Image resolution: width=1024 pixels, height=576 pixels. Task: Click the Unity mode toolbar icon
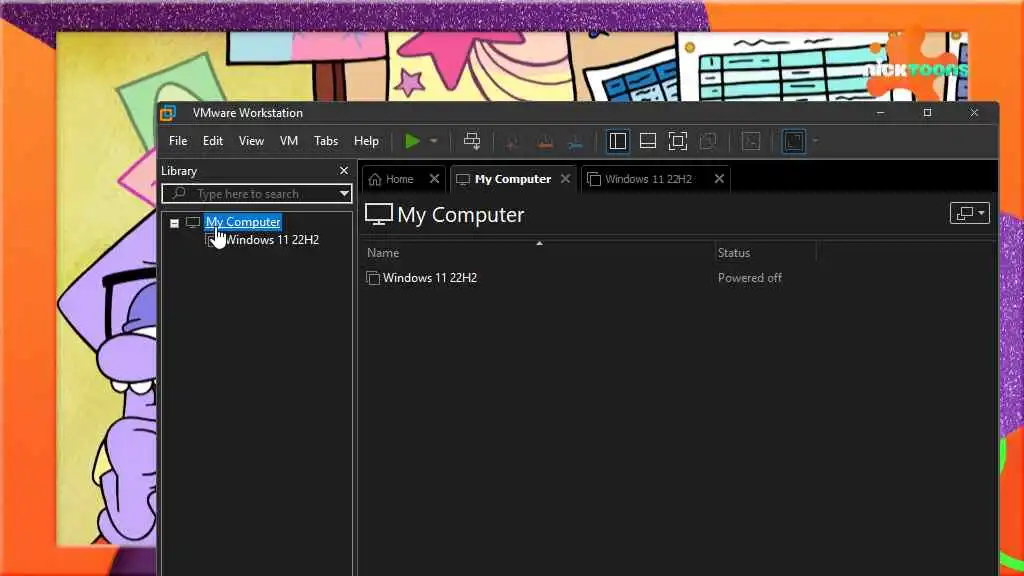coord(708,141)
